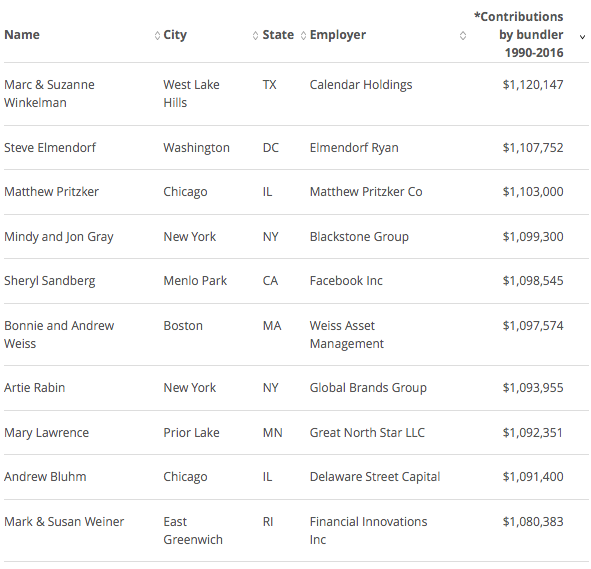The height and width of the screenshot is (569, 591).
Task: Click Weiss Asset Management employer cell
Action: pyautogui.click(x=347, y=335)
